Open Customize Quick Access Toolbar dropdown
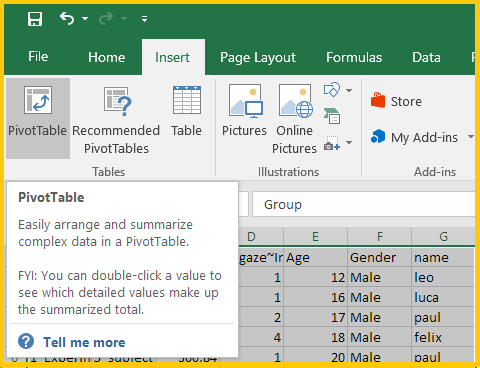Screen dimensions: 480x368 coord(144,19)
